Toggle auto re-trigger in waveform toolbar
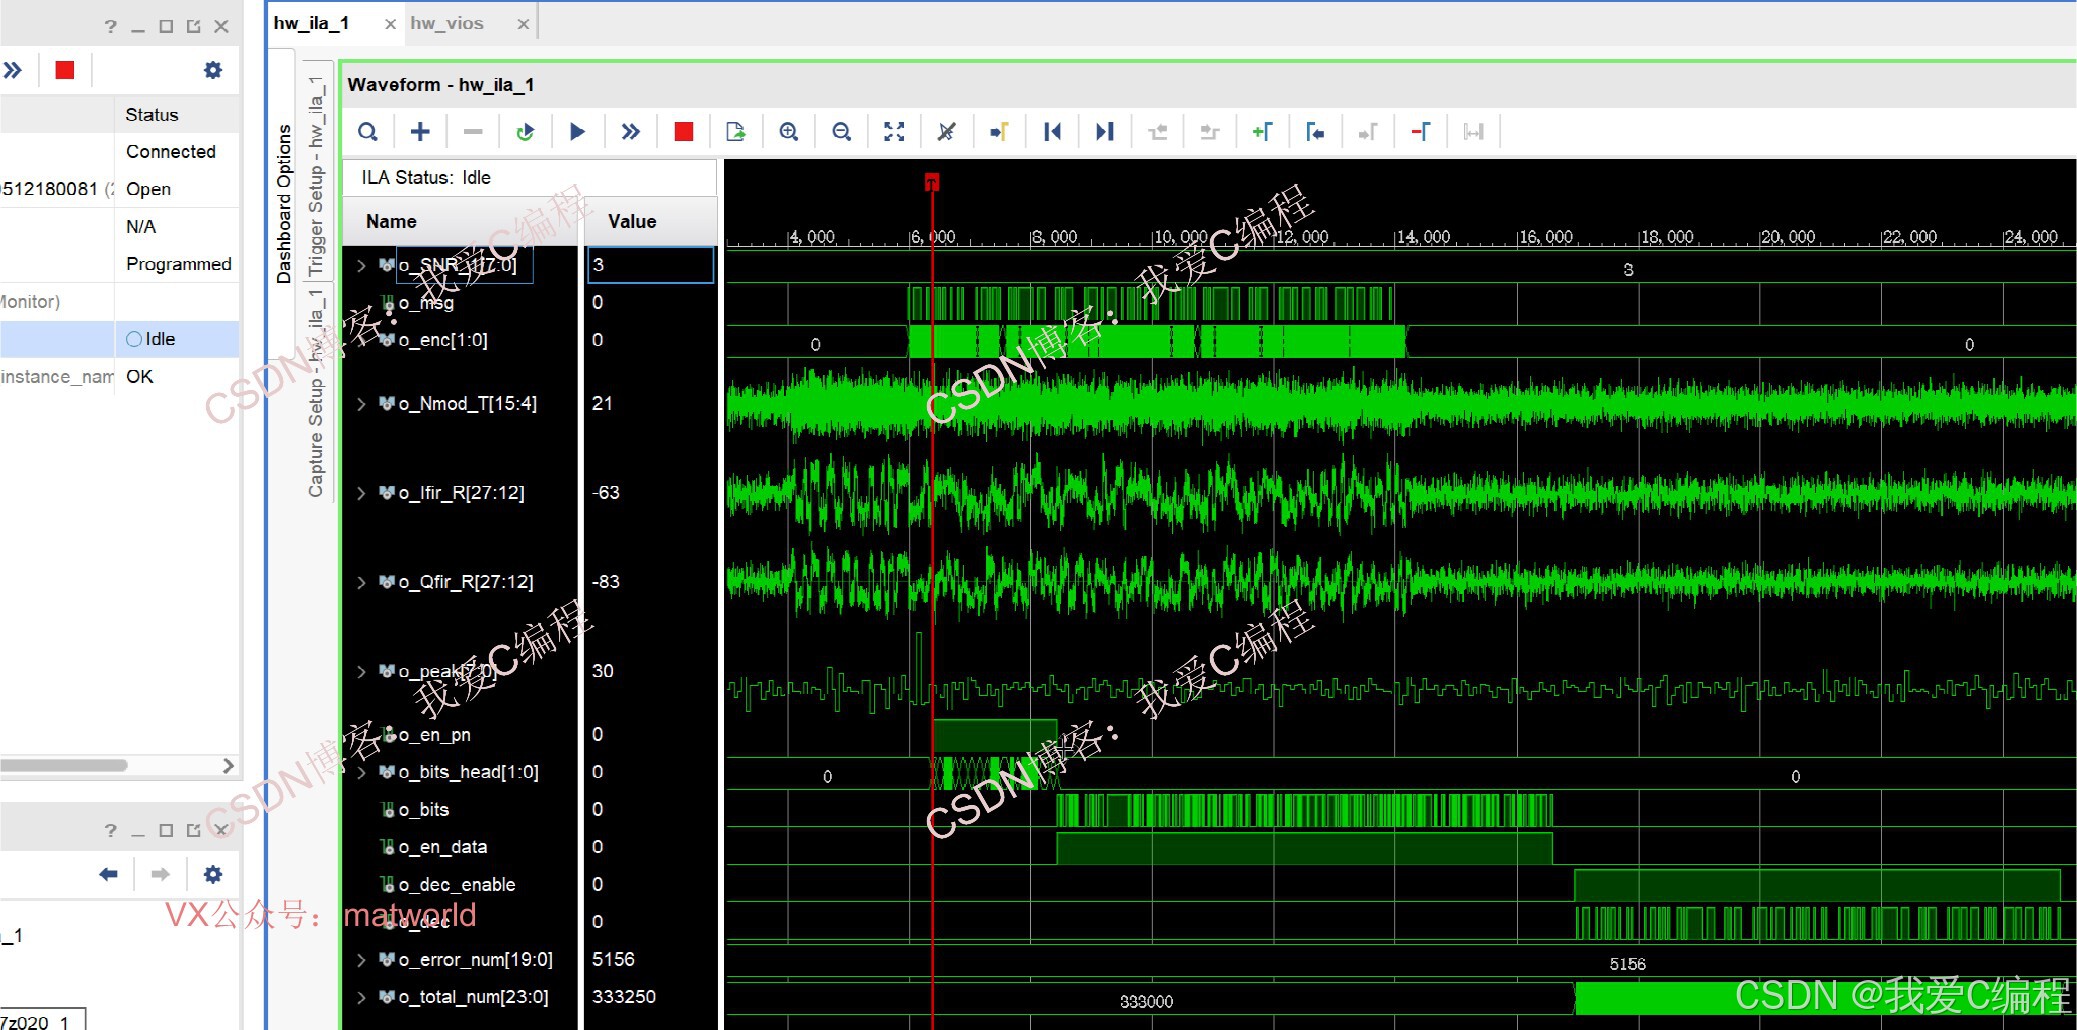The width and height of the screenshot is (2077, 1030). [525, 132]
